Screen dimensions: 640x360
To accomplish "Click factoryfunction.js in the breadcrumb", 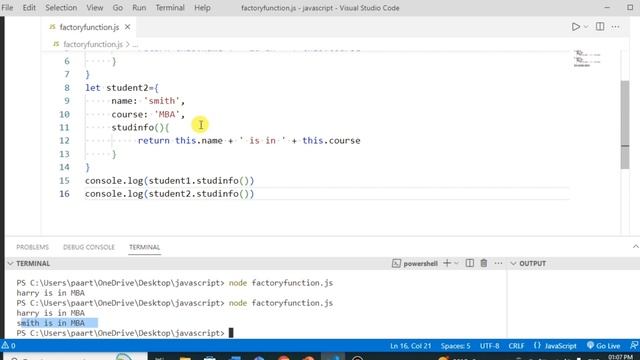I will tap(93, 44).
